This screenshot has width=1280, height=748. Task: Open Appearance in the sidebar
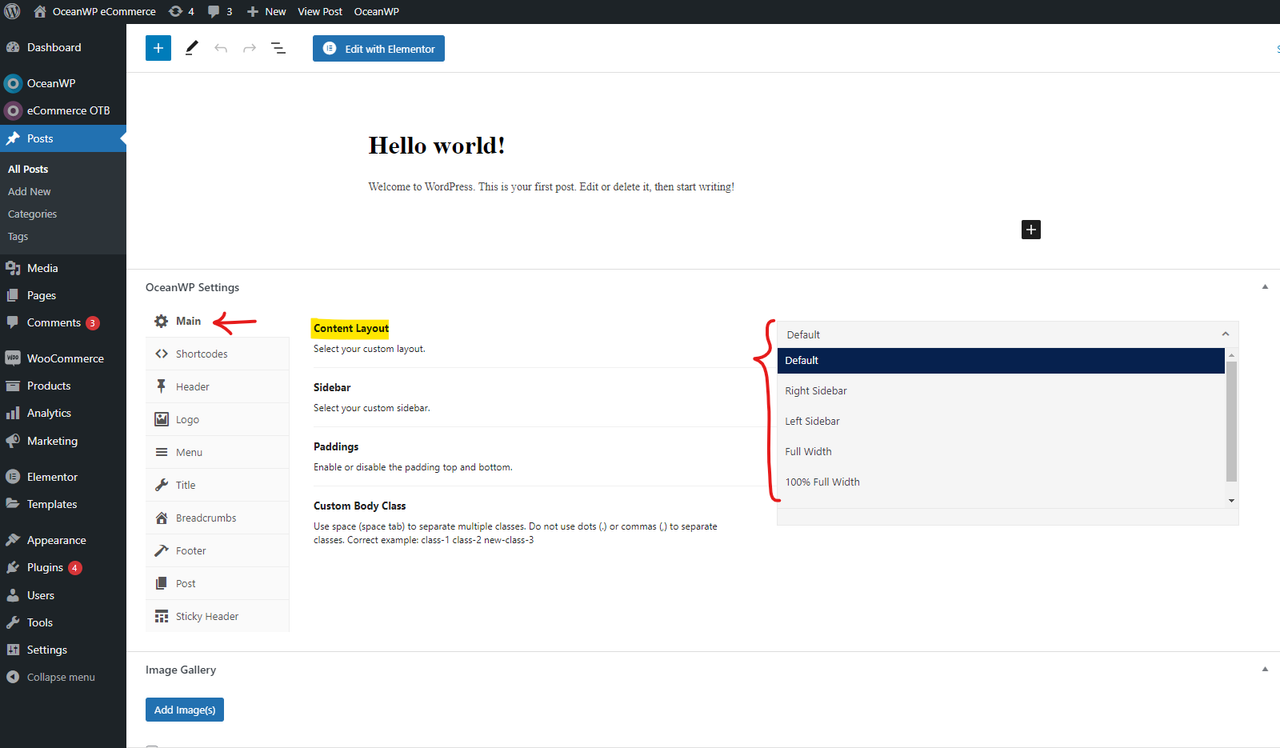click(63, 540)
